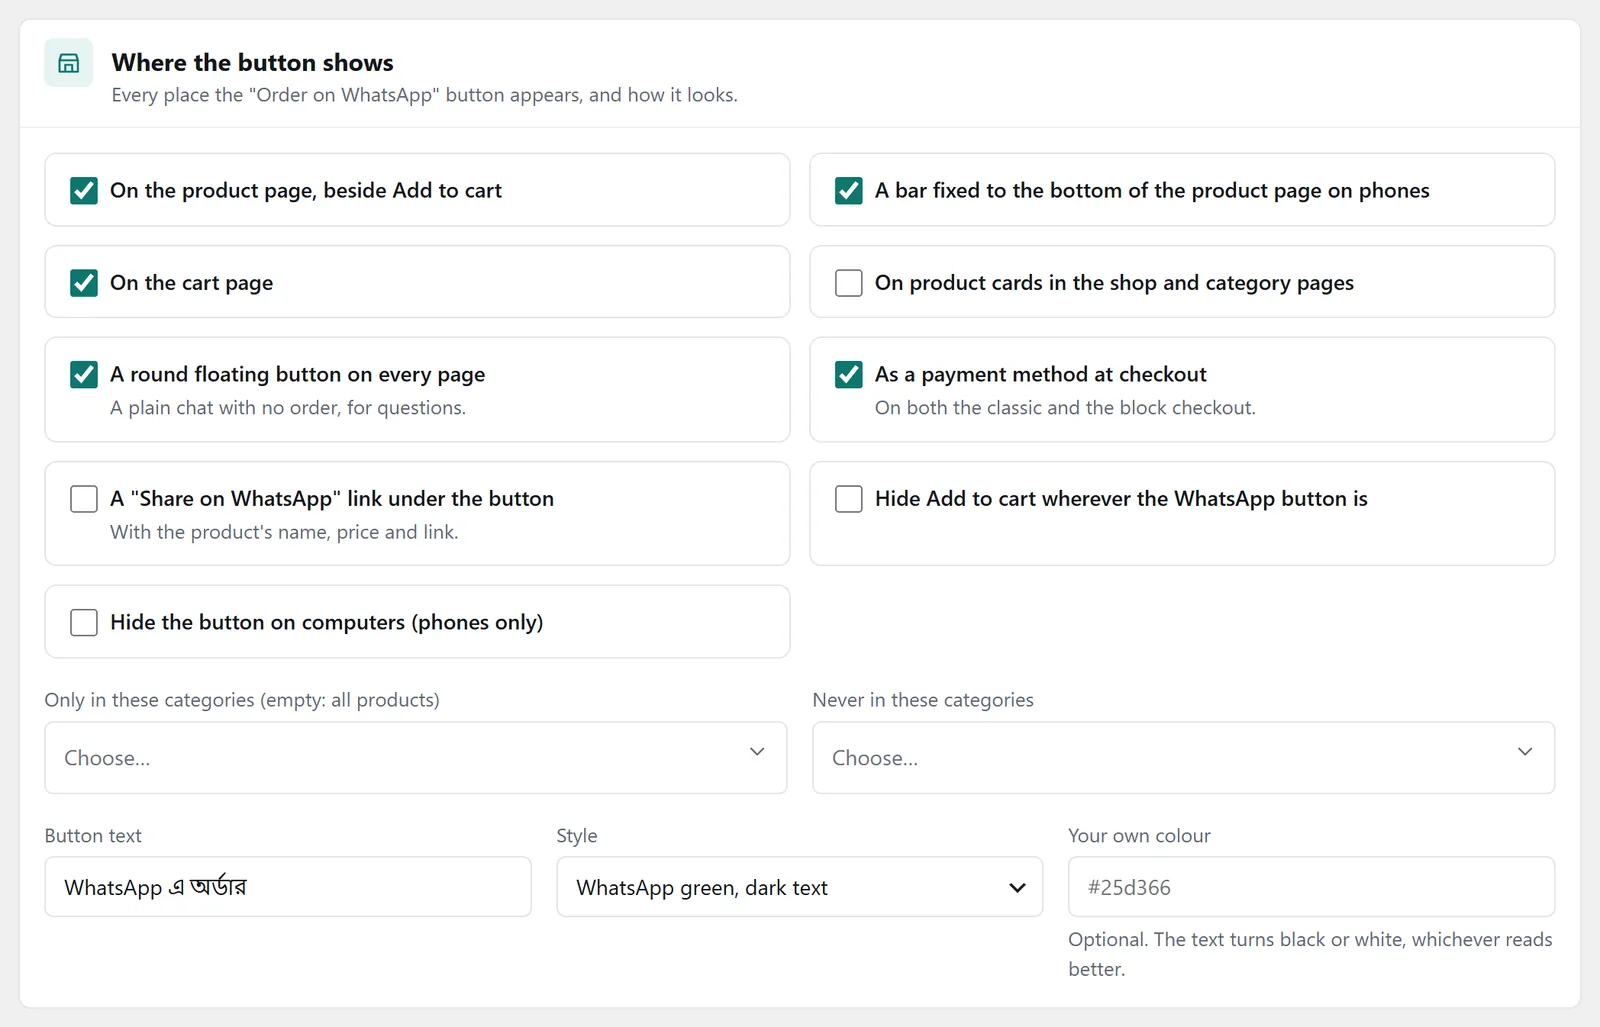This screenshot has height=1027, width=1600.
Task: Expand the Style dropdown showing WhatsApp green
Action: [800, 887]
